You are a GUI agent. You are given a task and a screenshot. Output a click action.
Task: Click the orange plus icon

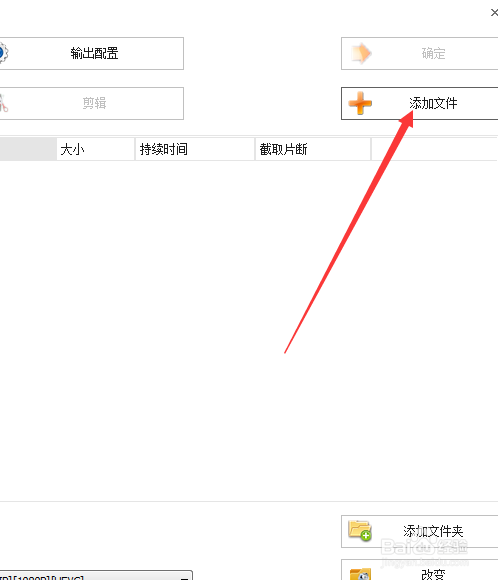[x=360, y=103]
